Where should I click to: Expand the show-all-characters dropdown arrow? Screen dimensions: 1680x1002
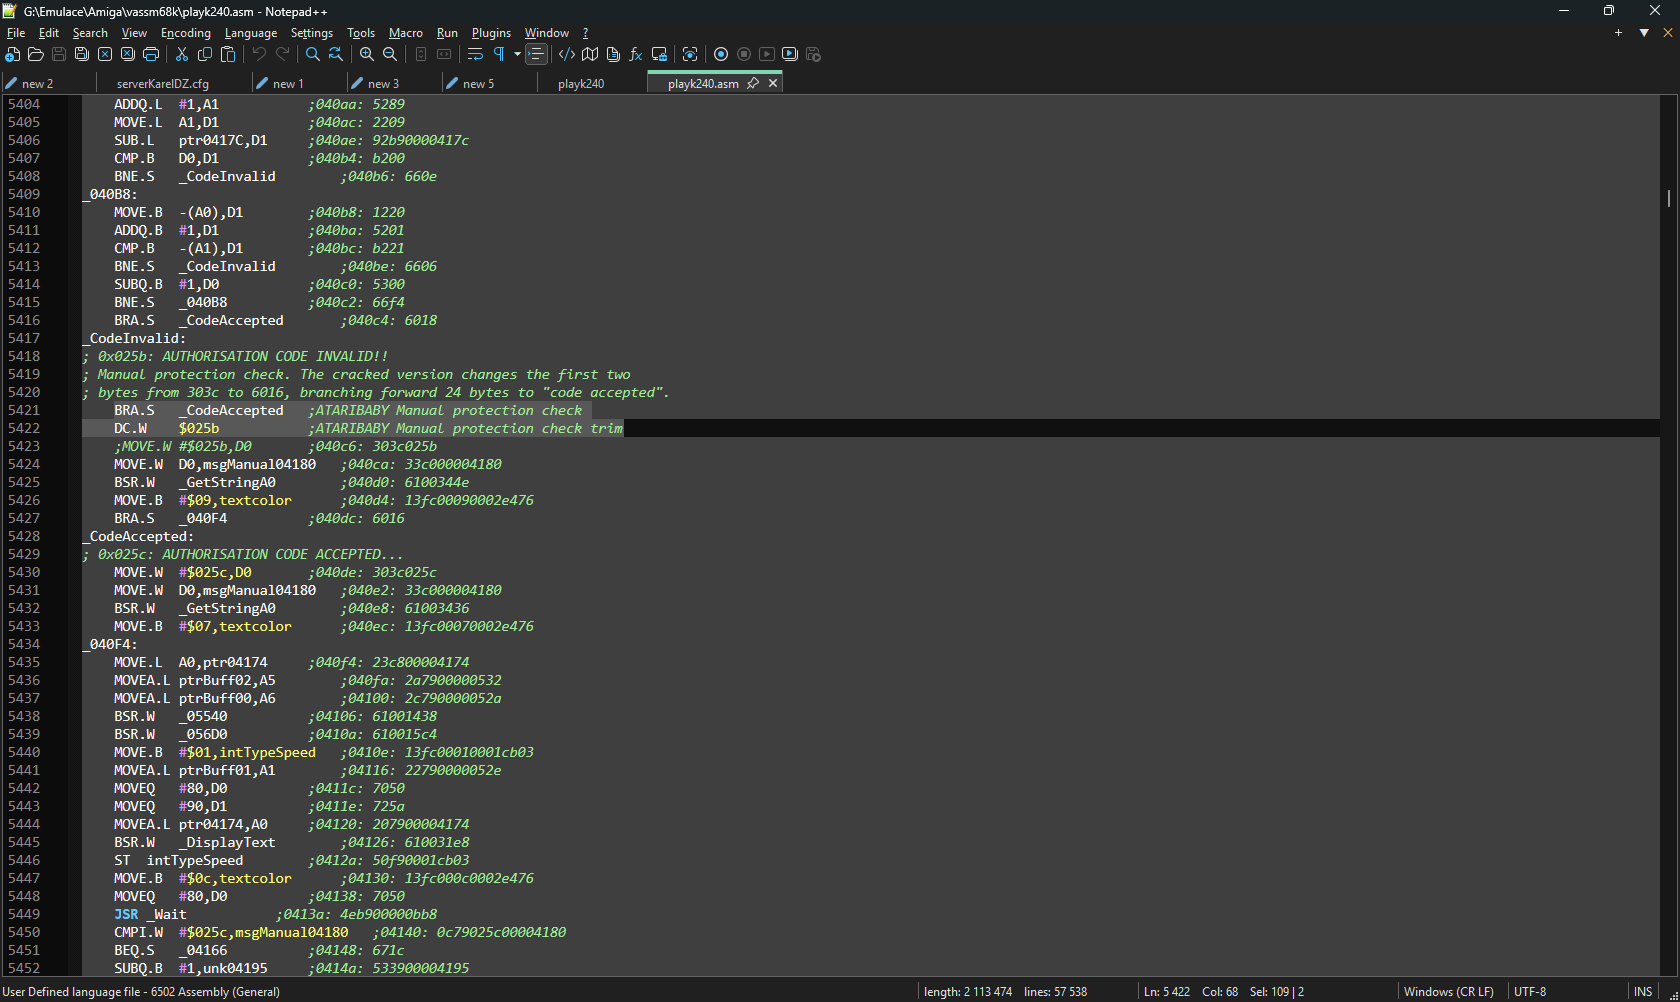point(517,54)
